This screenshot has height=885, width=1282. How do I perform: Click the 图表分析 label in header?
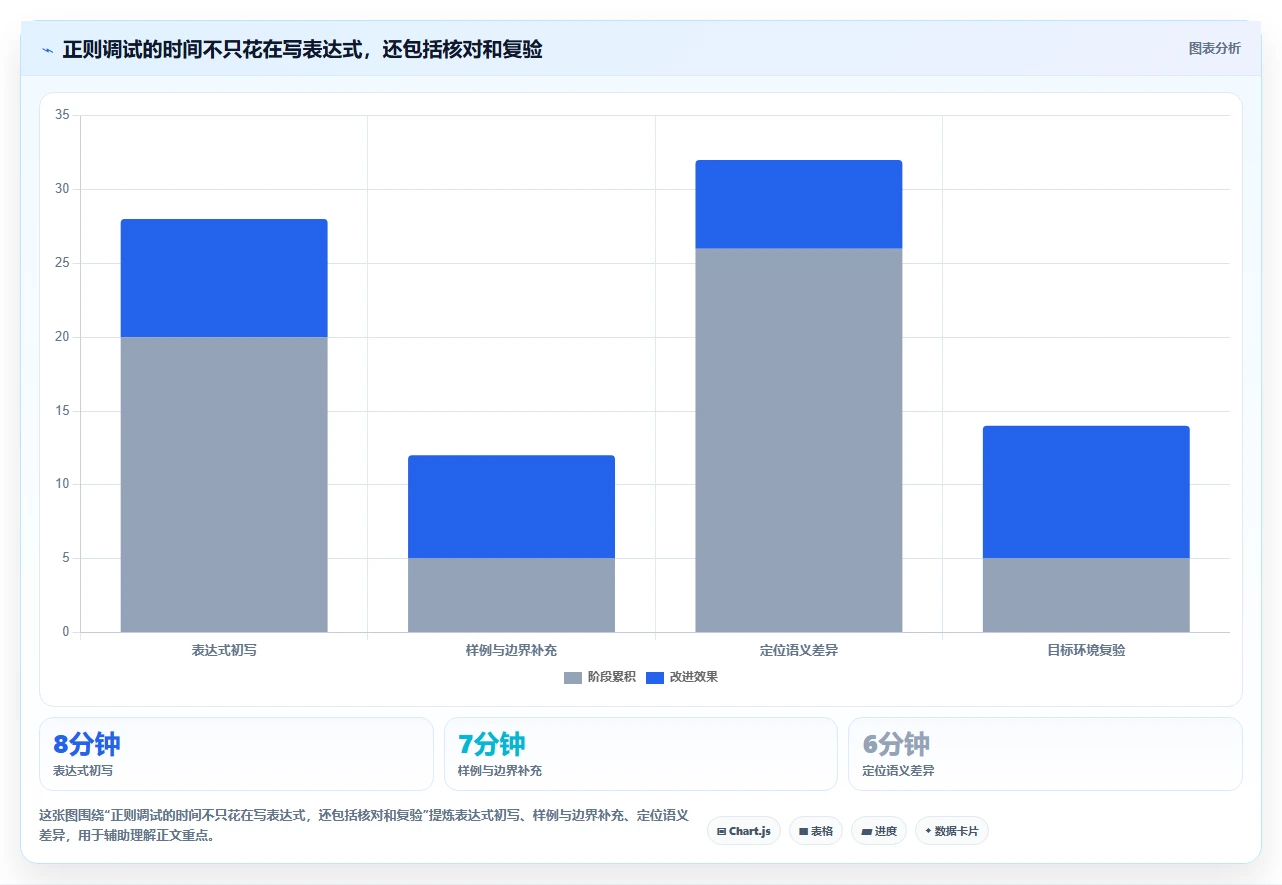tap(1214, 48)
